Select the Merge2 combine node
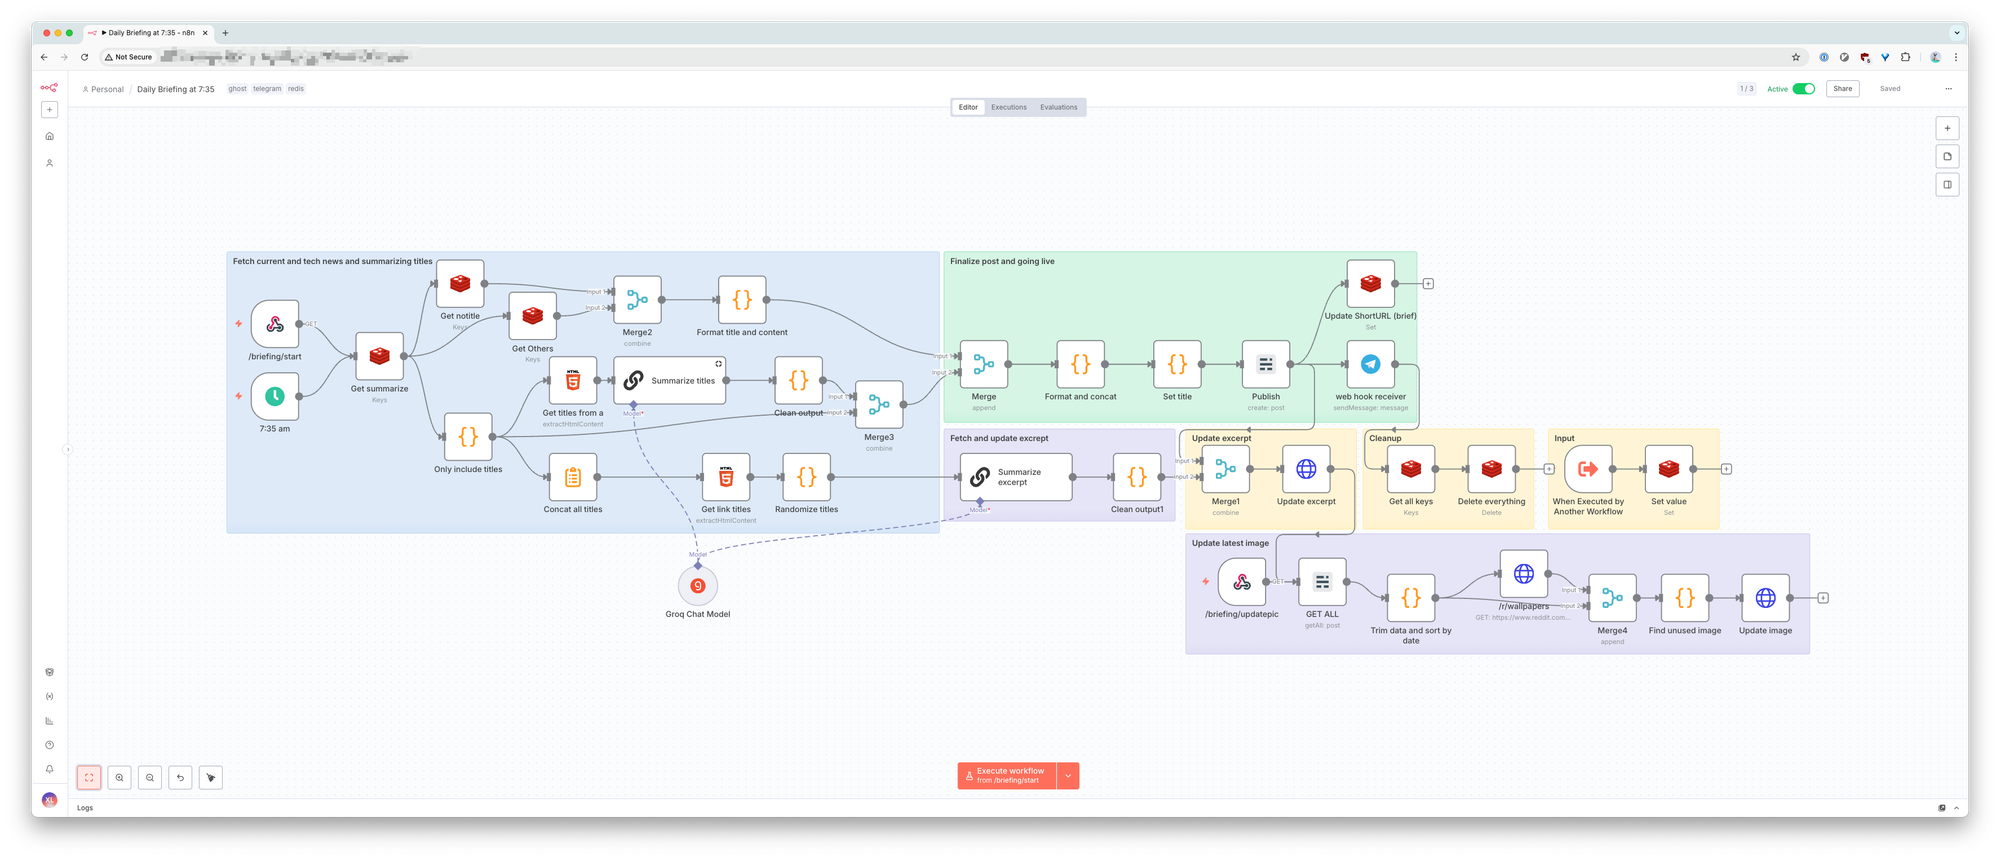 coord(637,300)
